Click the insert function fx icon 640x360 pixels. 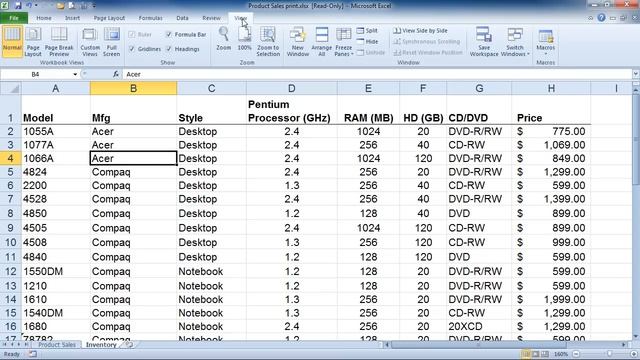(x=116, y=74)
